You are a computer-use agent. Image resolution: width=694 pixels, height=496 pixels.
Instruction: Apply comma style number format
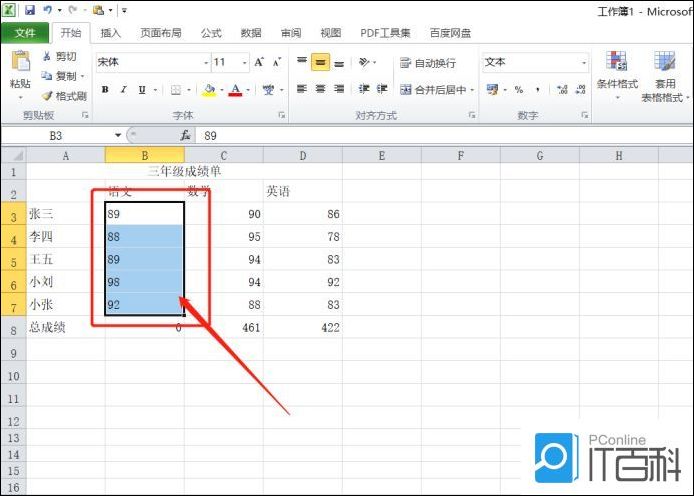point(537,90)
